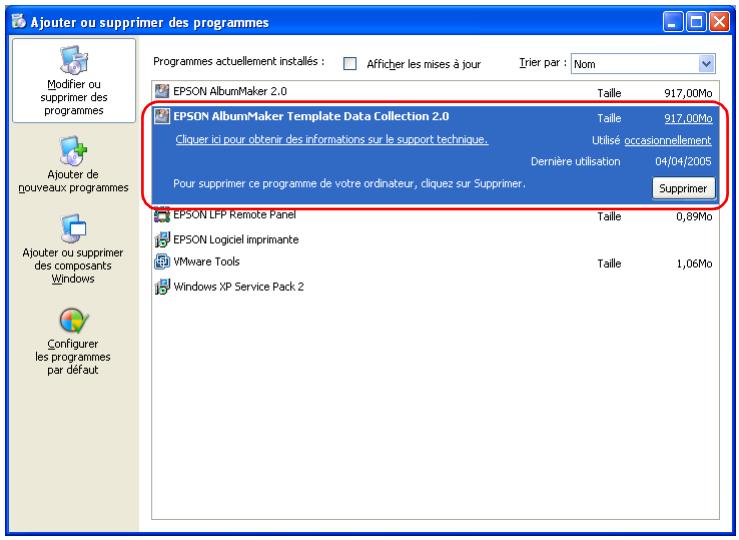Viewport: 739px width, 540px height.
Task: Select EPSON AlbumMaker 2.0 entry text
Action: [x=230, y=91]
